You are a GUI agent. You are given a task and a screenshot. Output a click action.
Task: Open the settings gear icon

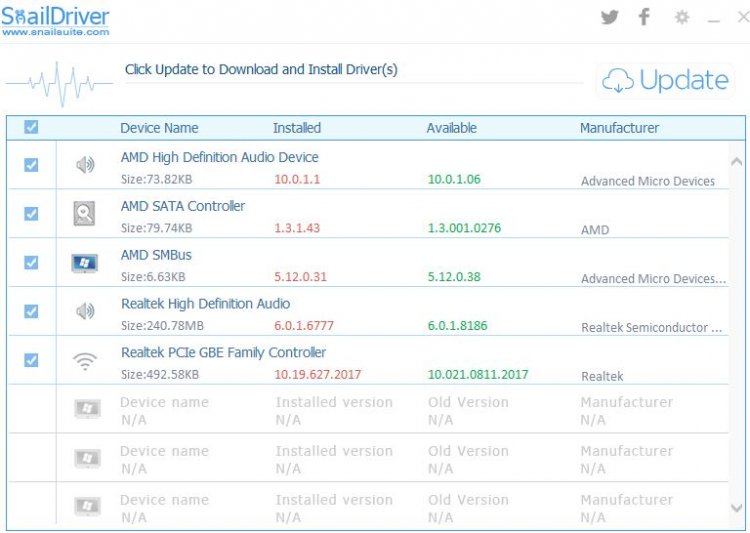682,17
